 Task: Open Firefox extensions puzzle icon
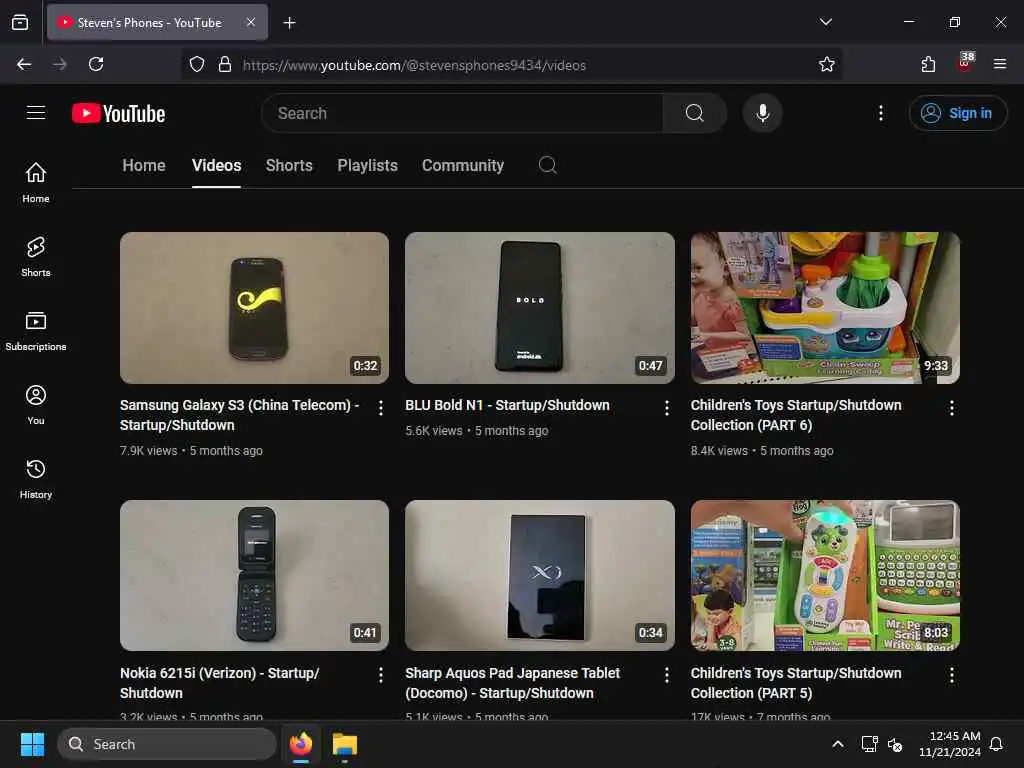pos(928,64)
